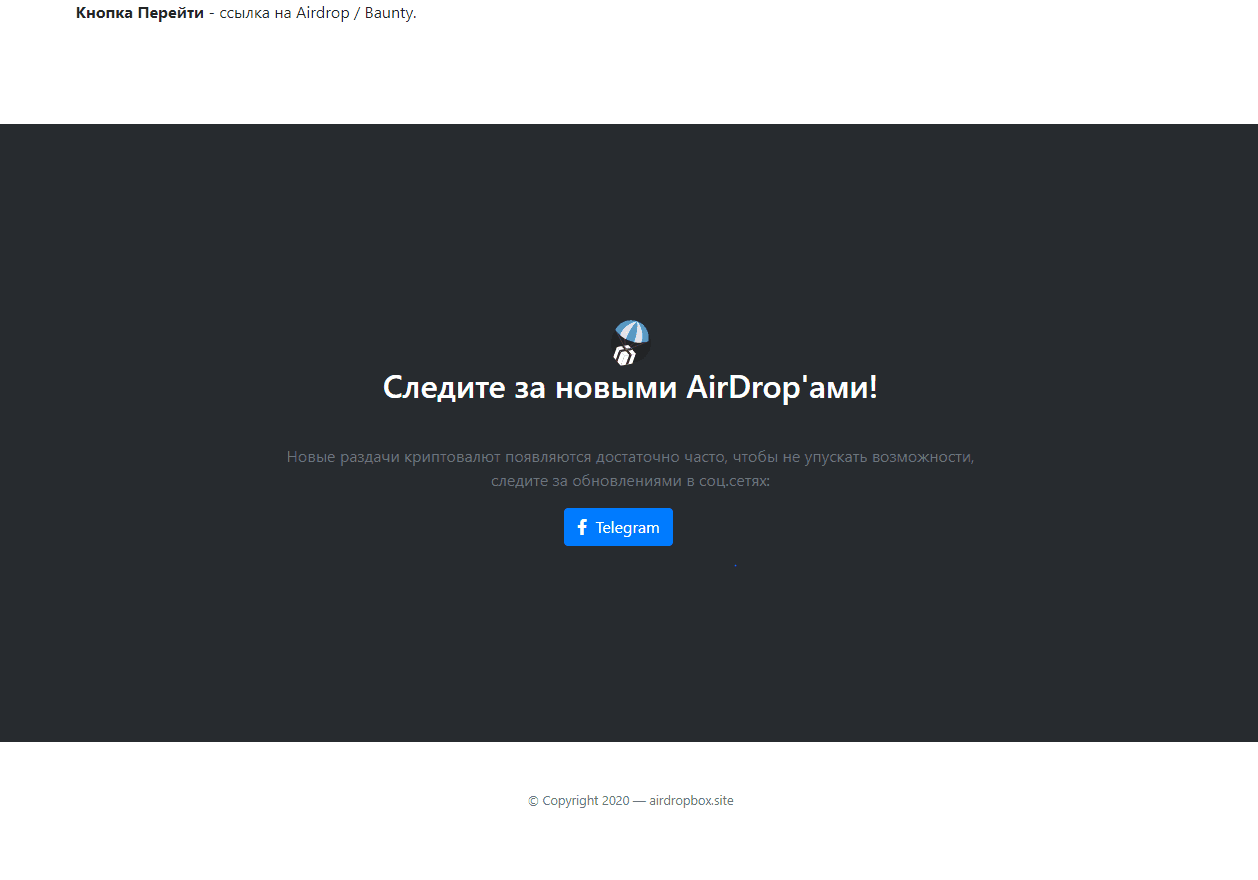Image resolution: width=1258 pixels, height=880 pixels.
Task: Click the tiny blue dot below the Telegram button
Action: coord(735,565)
